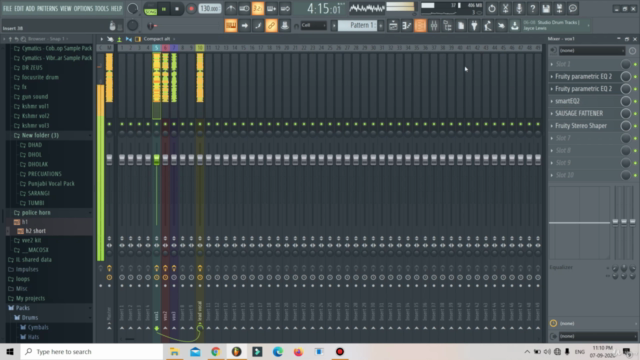The height and width of the screenshot is (360, 640).
Task: Click the Windows Start button
Action: (x=10, y=351)
